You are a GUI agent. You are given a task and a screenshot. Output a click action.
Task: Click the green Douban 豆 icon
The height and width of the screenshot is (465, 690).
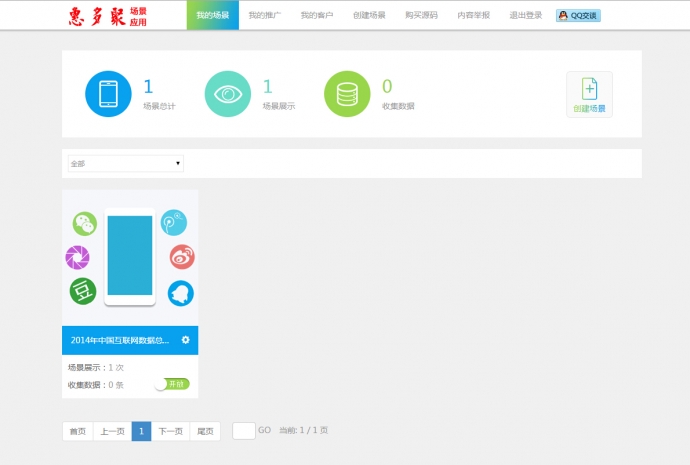click(83, 291)
